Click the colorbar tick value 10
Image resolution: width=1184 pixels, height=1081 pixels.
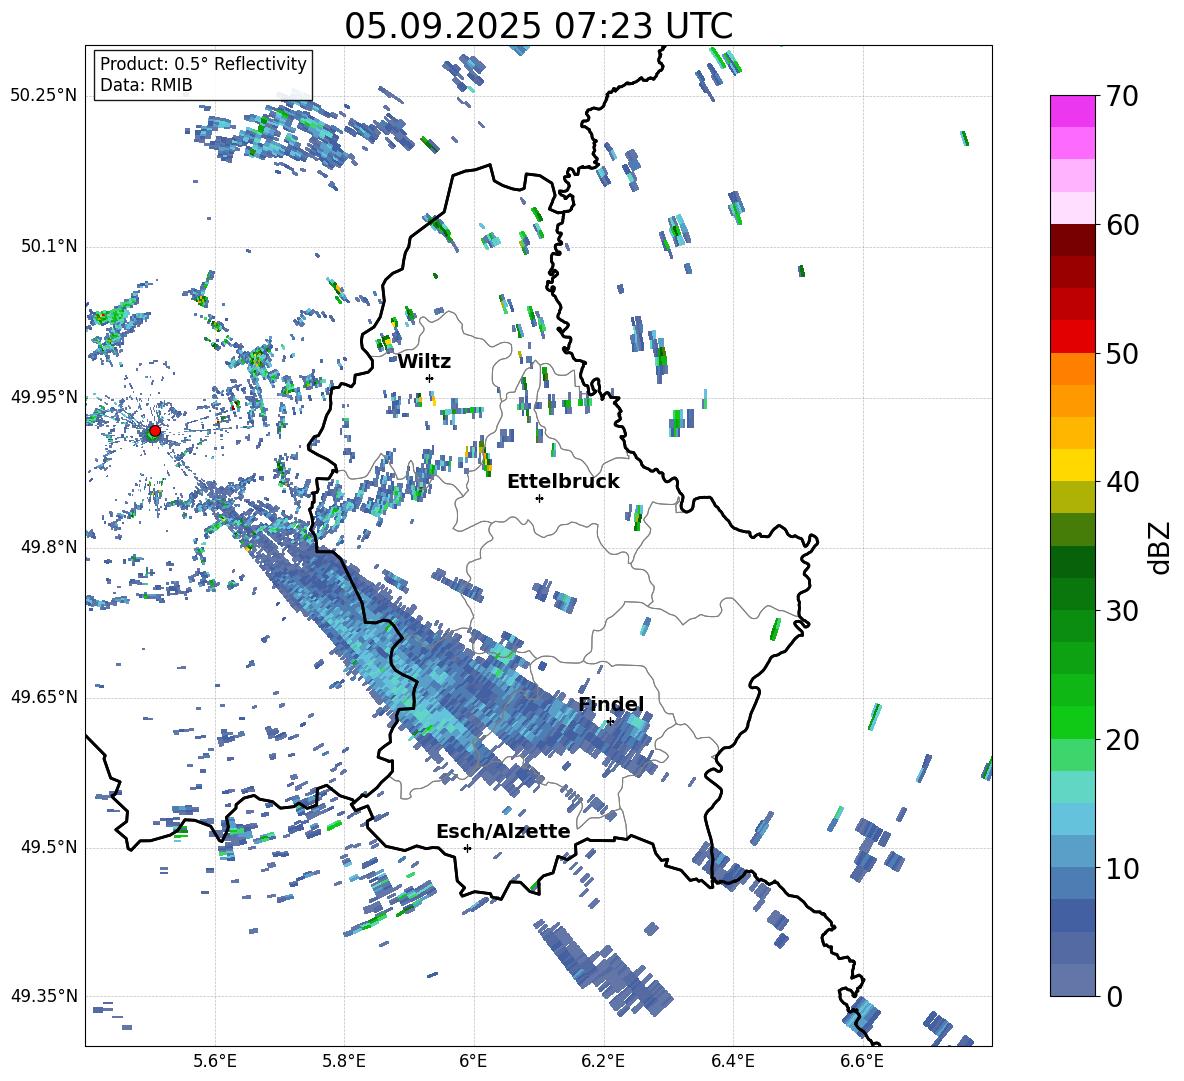[1122, 868]
